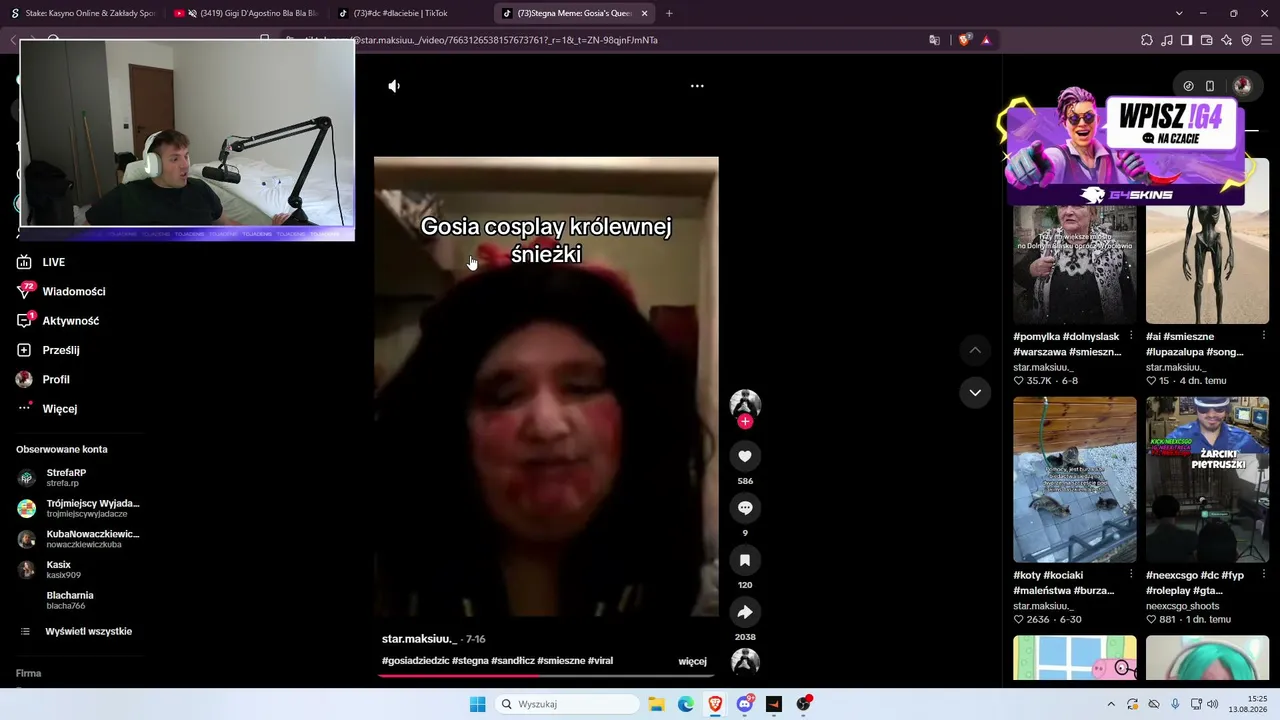The width and height of the screenshot is (1280, 720).
Task: Open the Windows Start menu
Action: click(x=478, y=704)
